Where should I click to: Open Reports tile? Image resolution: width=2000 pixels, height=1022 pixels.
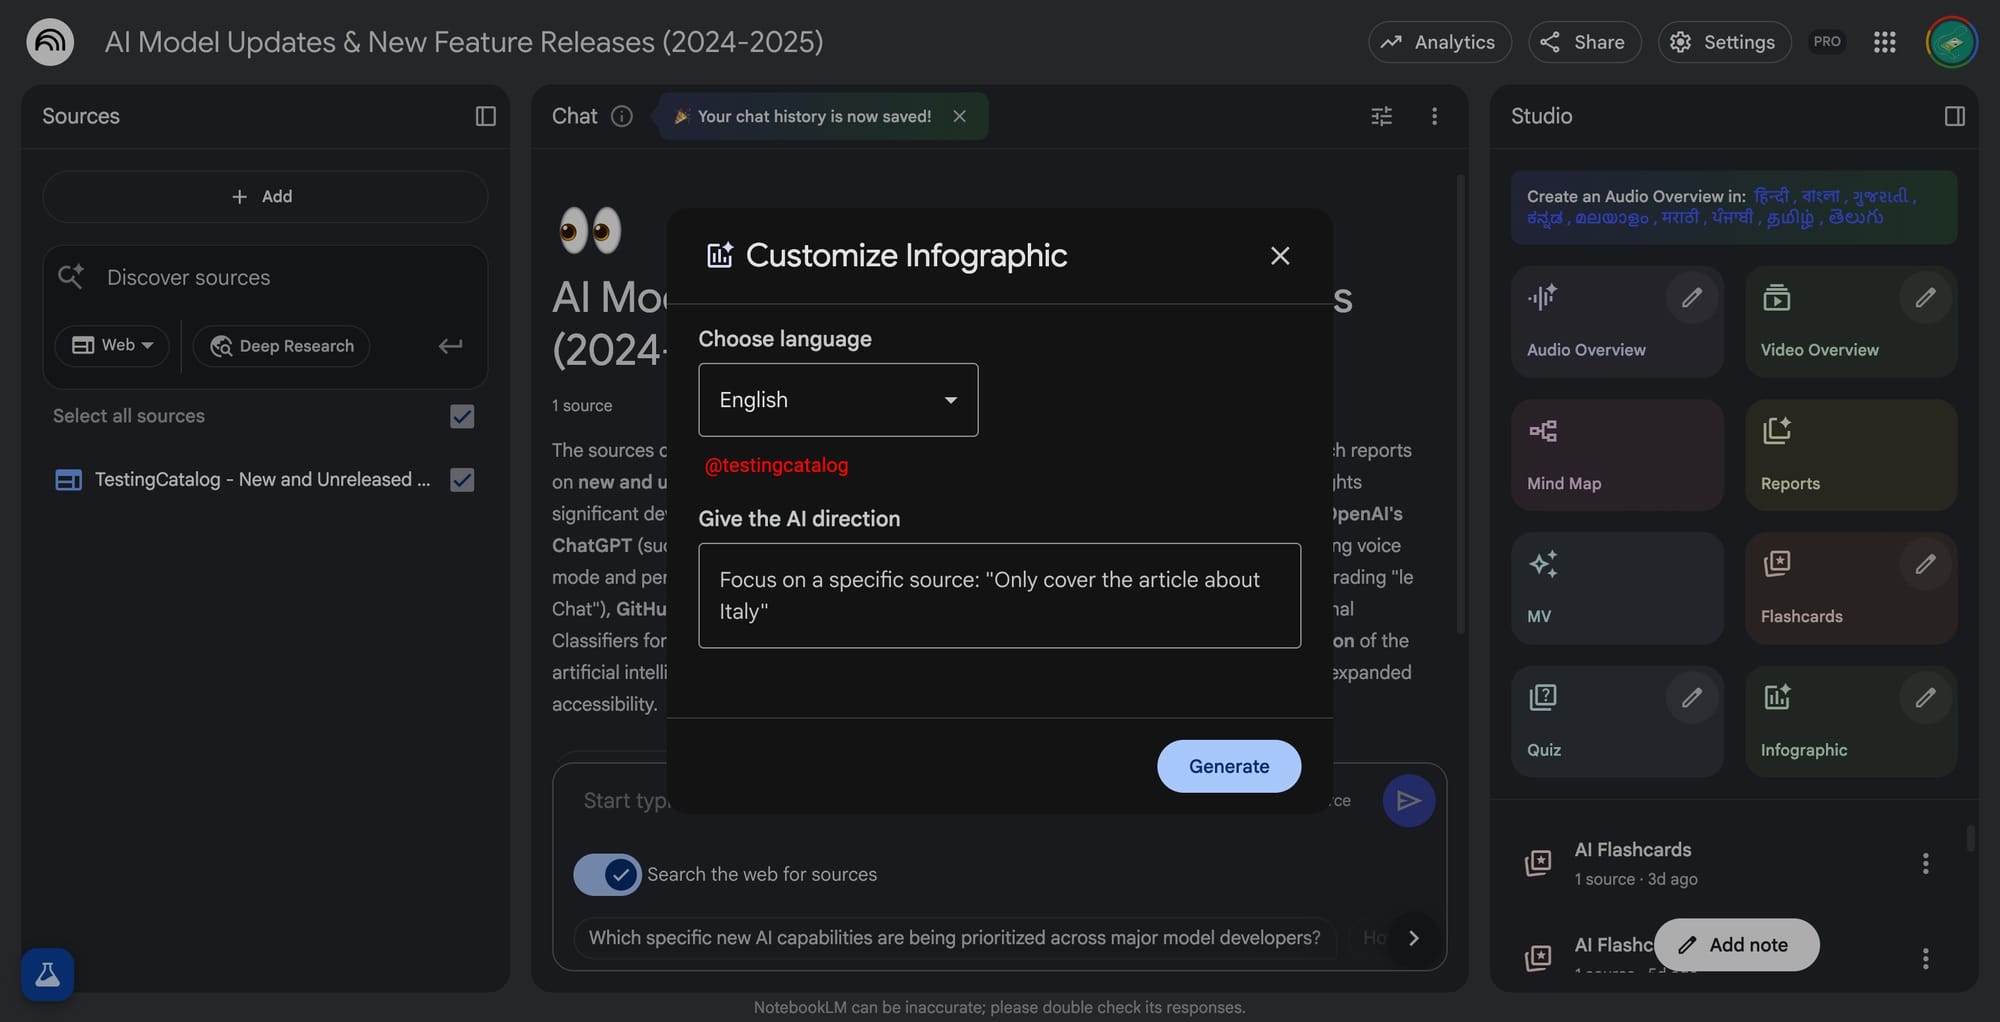coord(1851,455)
